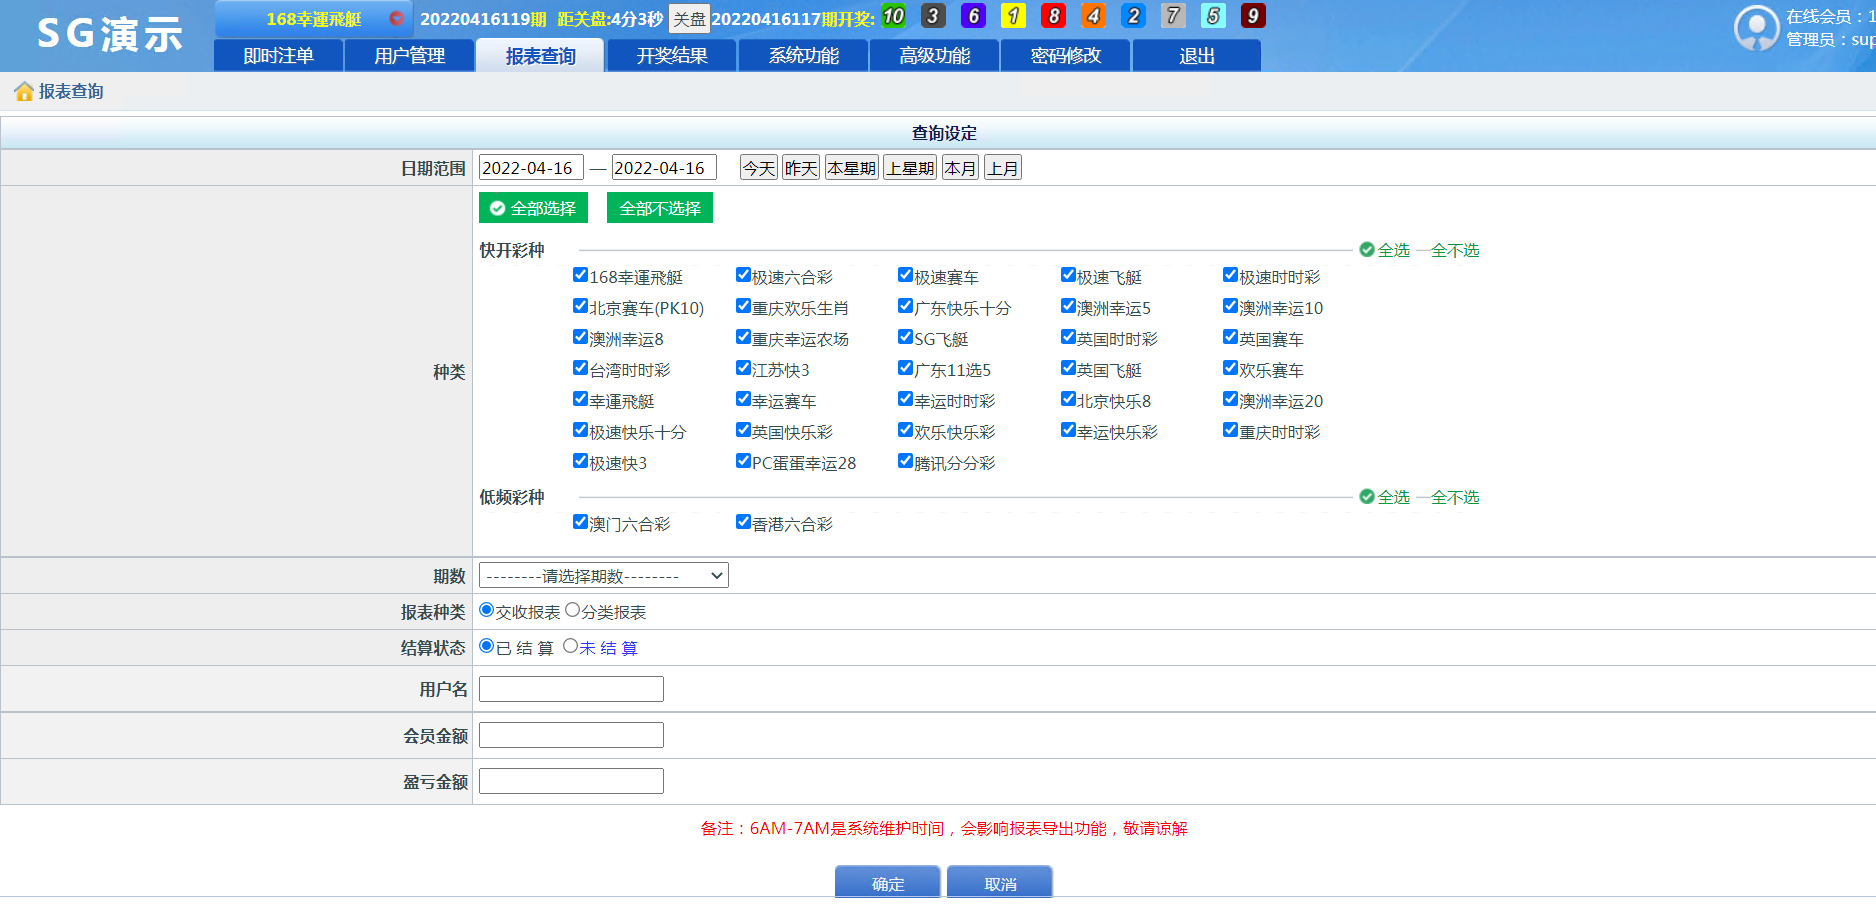1876x907 pixels.
Task: Click the home icon beside 报表查询 breadcrumb
Action: tap(22, 90)
